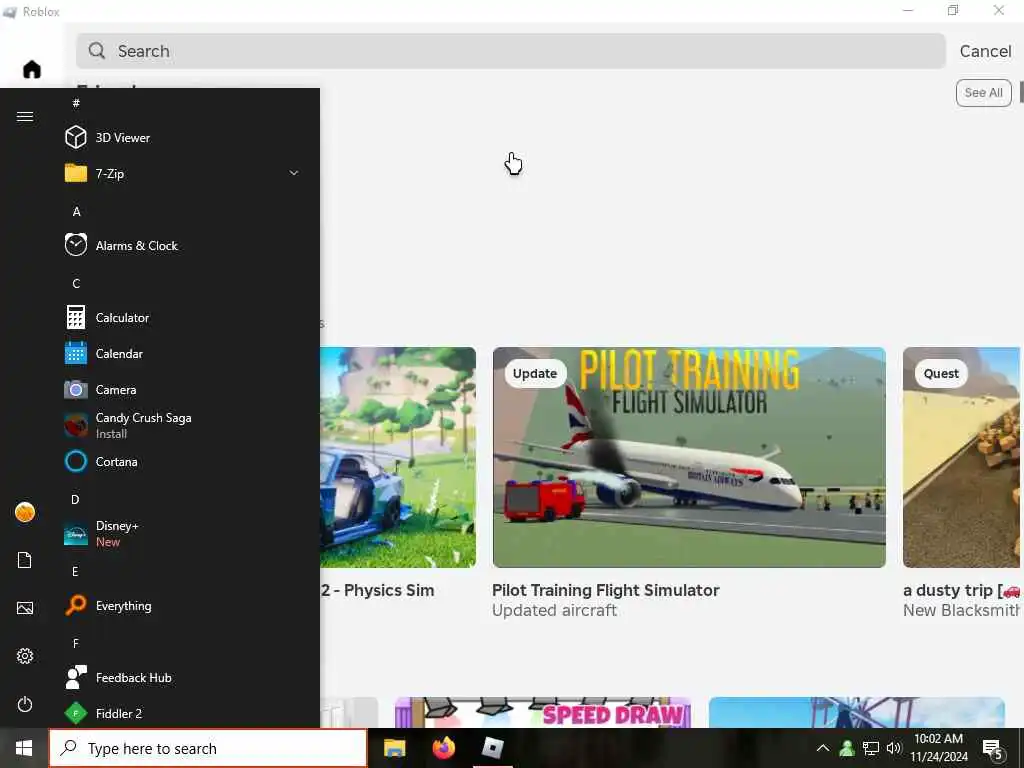Click the Pilot Training Flight Simulator title
The width and height of the screenshot is (1024, 768).
click(x=605, y=590)
